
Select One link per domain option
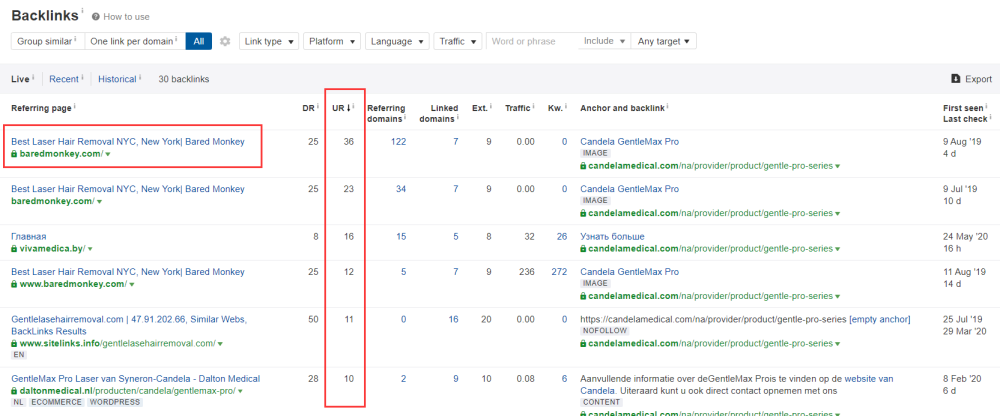coord(133,41)
